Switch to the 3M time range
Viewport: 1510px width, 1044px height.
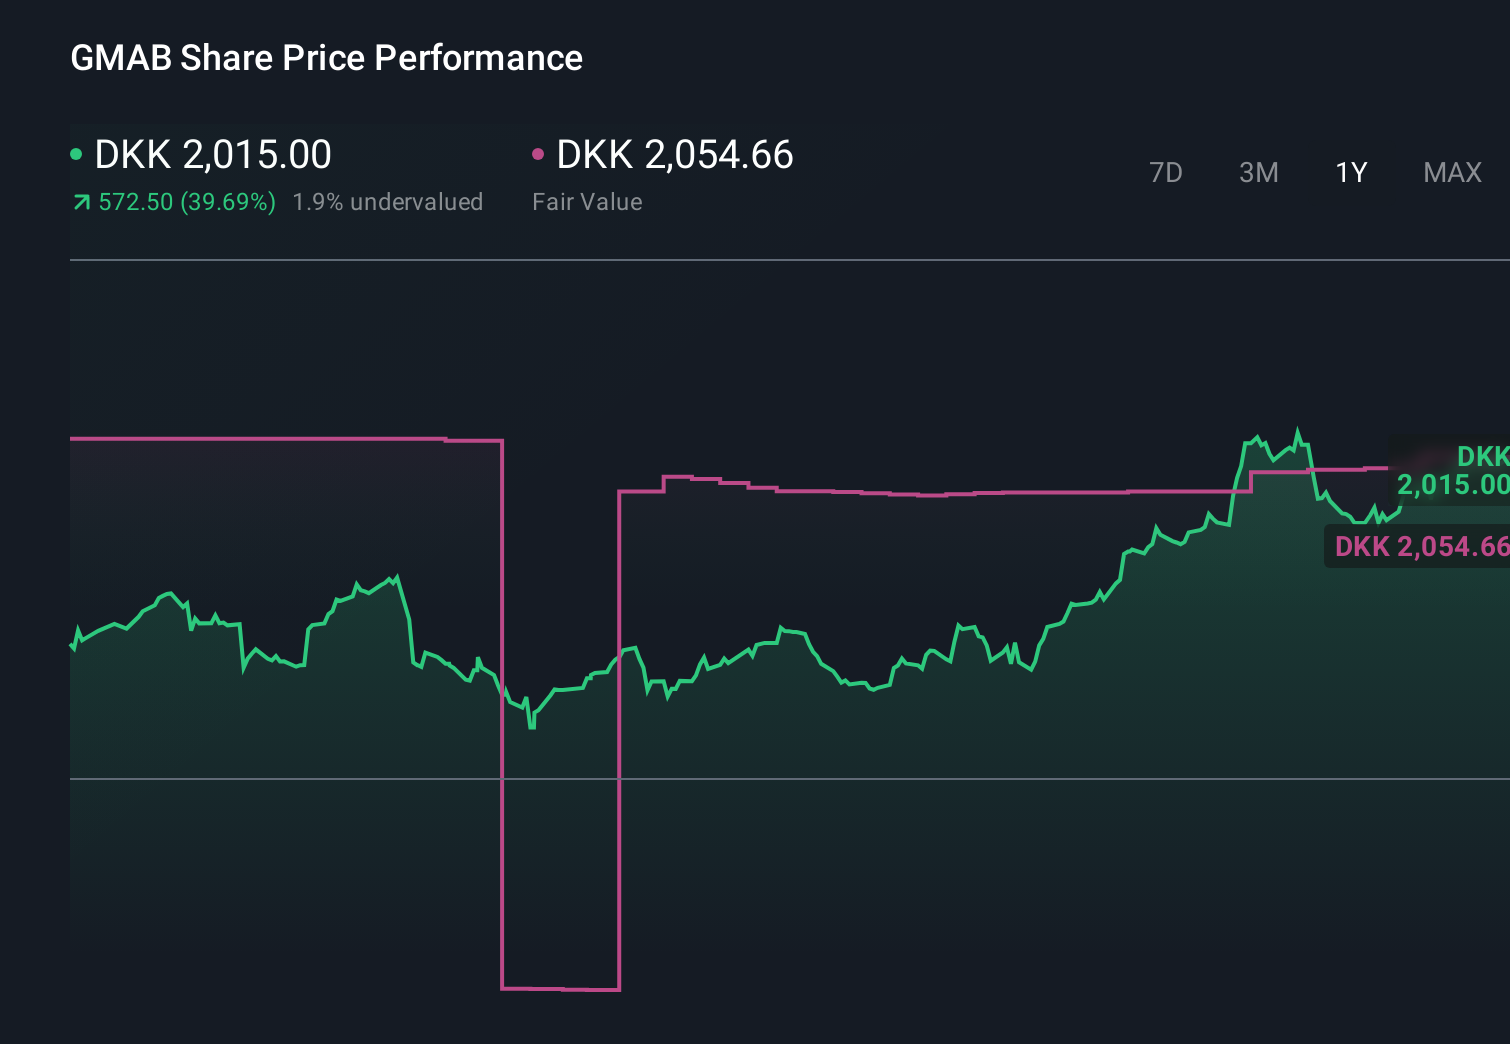click(x=1258, y=172)
